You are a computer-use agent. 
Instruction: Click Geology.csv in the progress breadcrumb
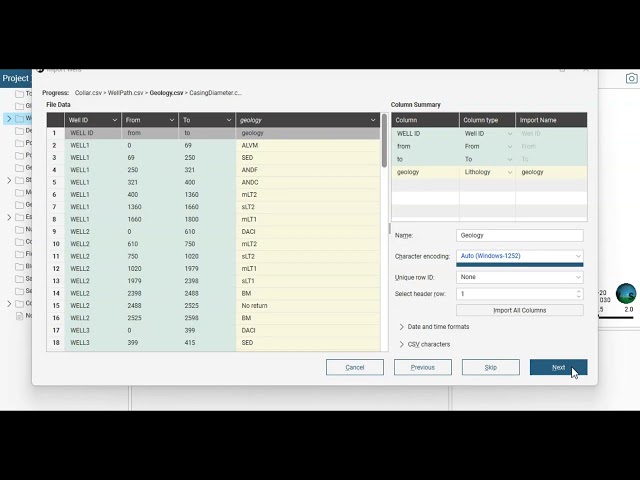[166, 93]
